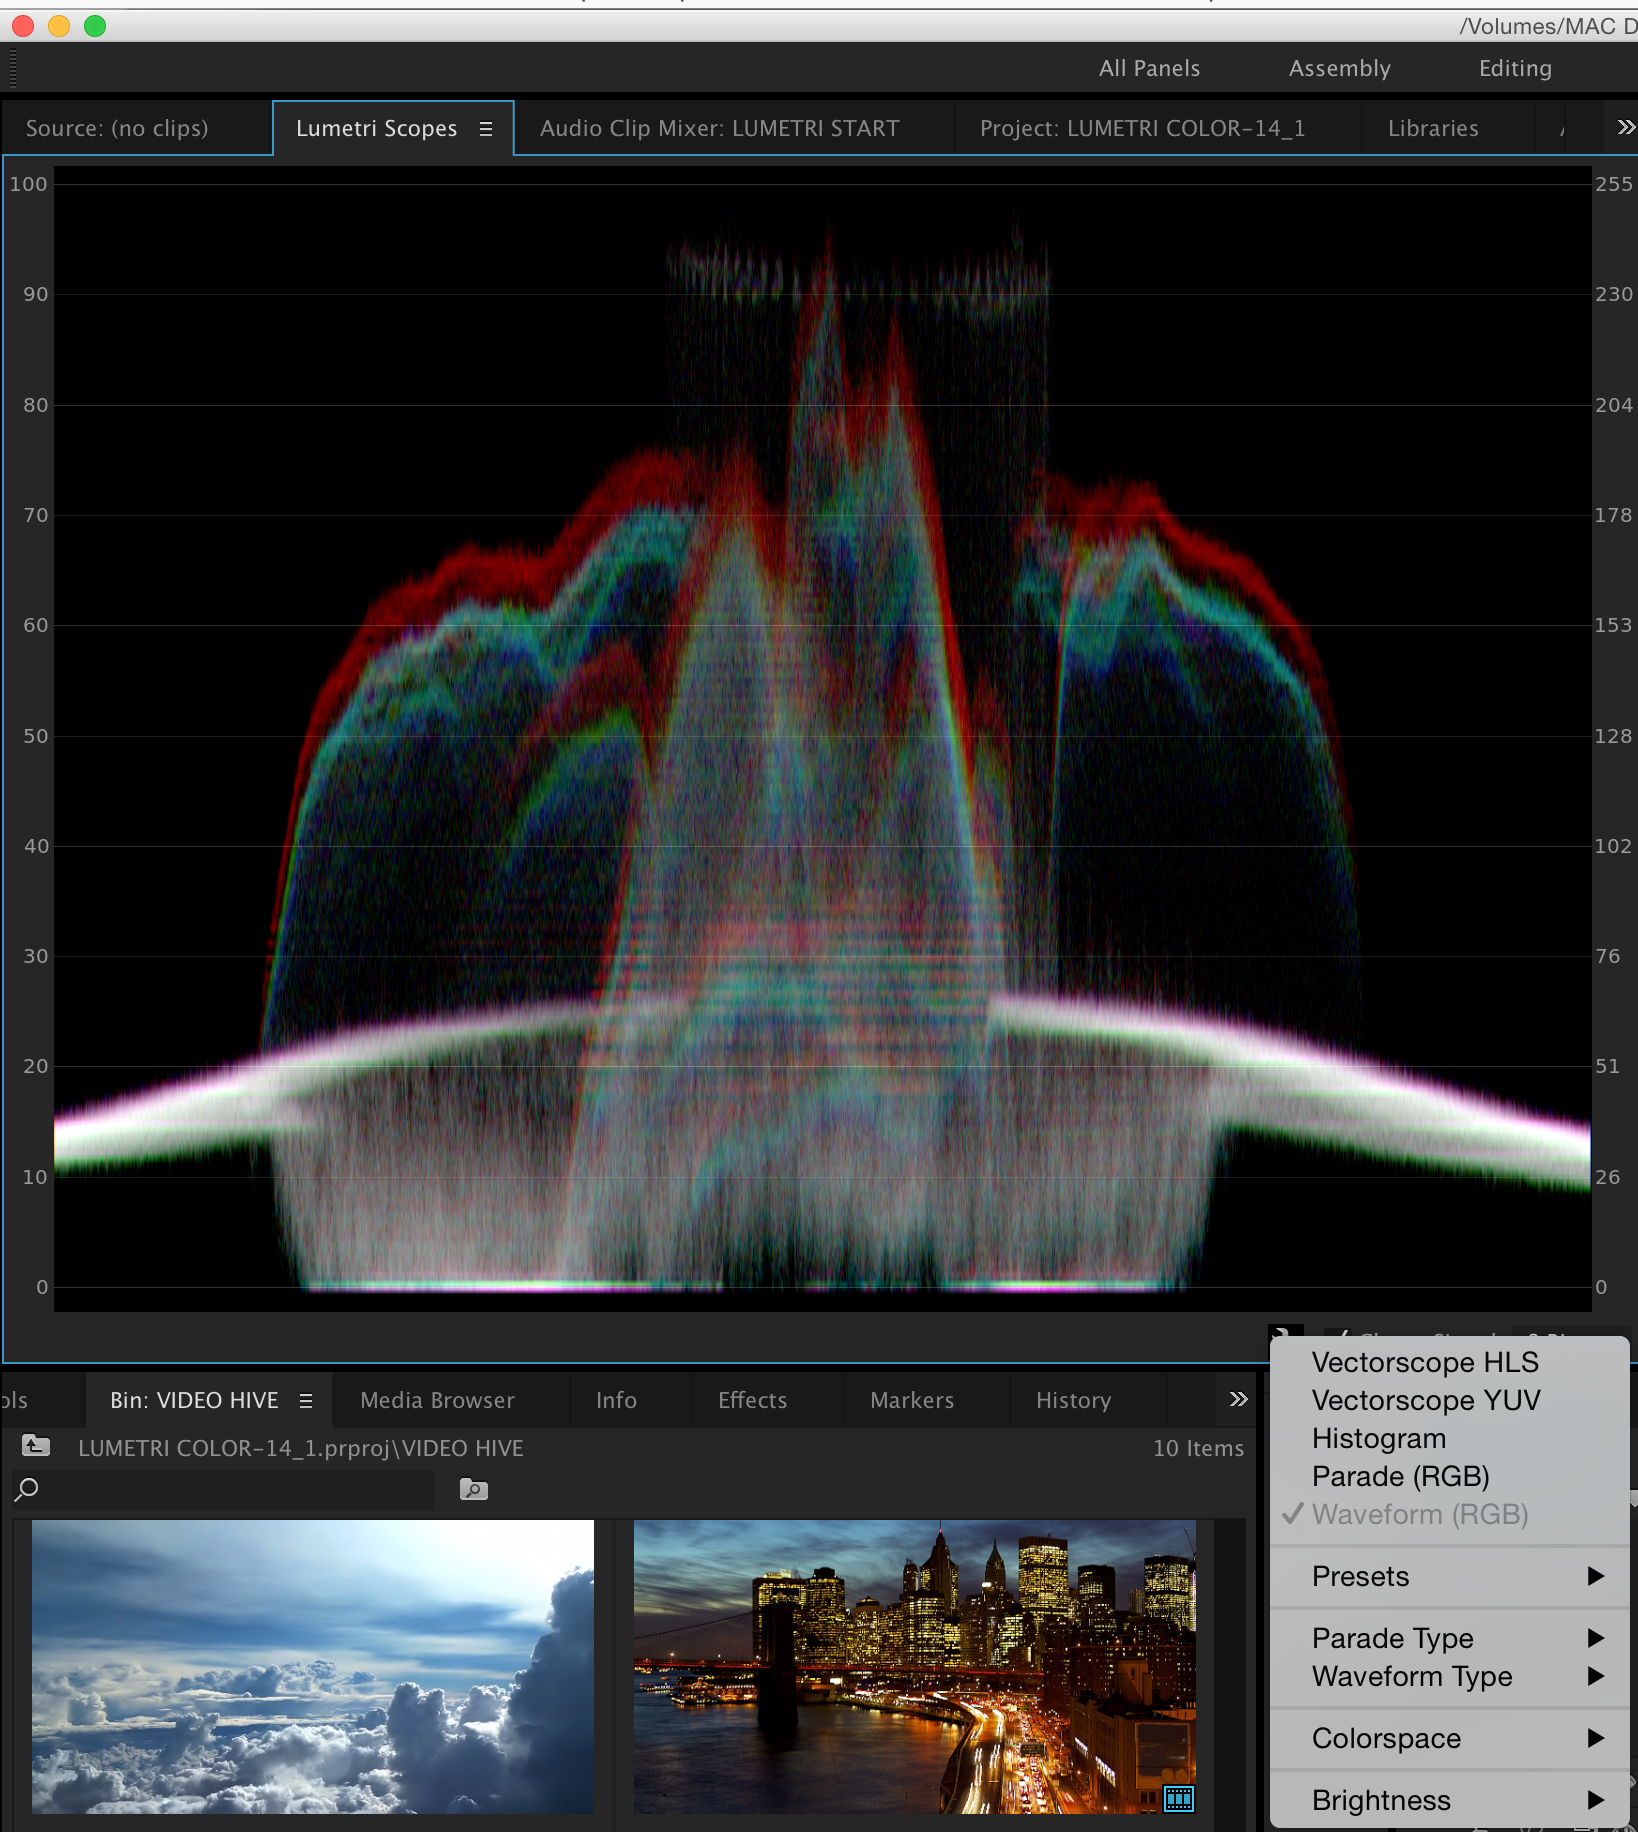Open Project: LUMETRI COLOR-14_1 tab
This screenshot has width=1638, height=1832.
click(1142, 128)
